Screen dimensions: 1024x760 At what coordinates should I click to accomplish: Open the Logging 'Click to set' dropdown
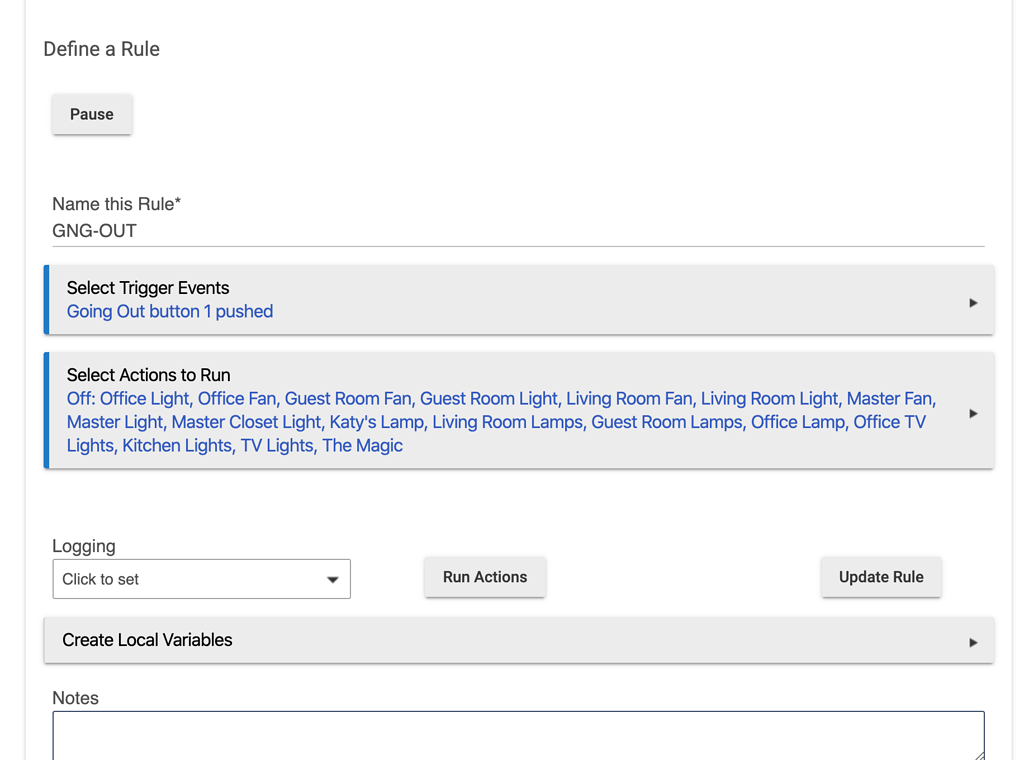[x=201, y=579]
